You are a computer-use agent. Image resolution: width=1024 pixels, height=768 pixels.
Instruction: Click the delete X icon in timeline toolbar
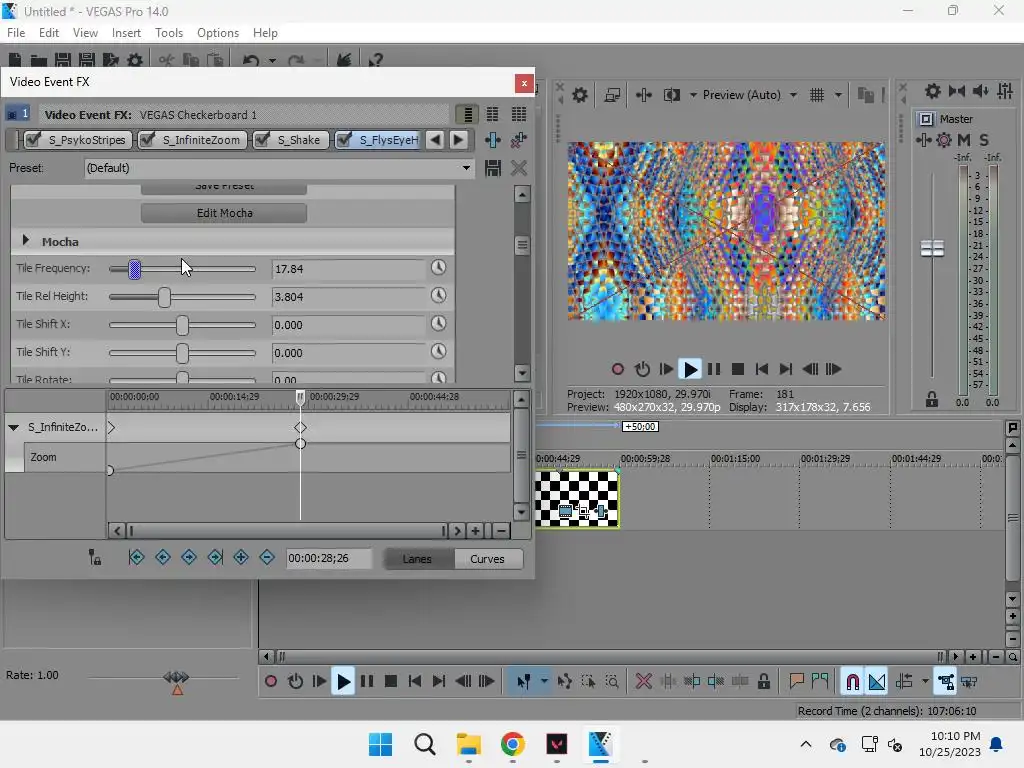pyautogui.click(x=643, y=682)
